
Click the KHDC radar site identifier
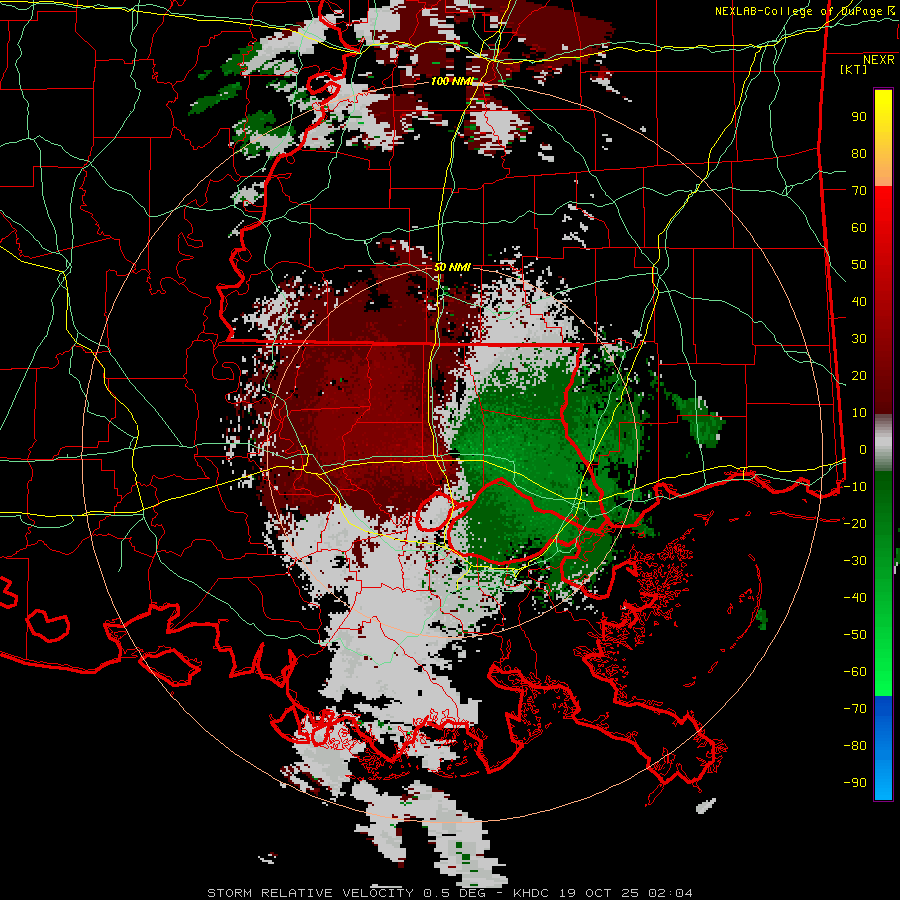pos(531,893)
